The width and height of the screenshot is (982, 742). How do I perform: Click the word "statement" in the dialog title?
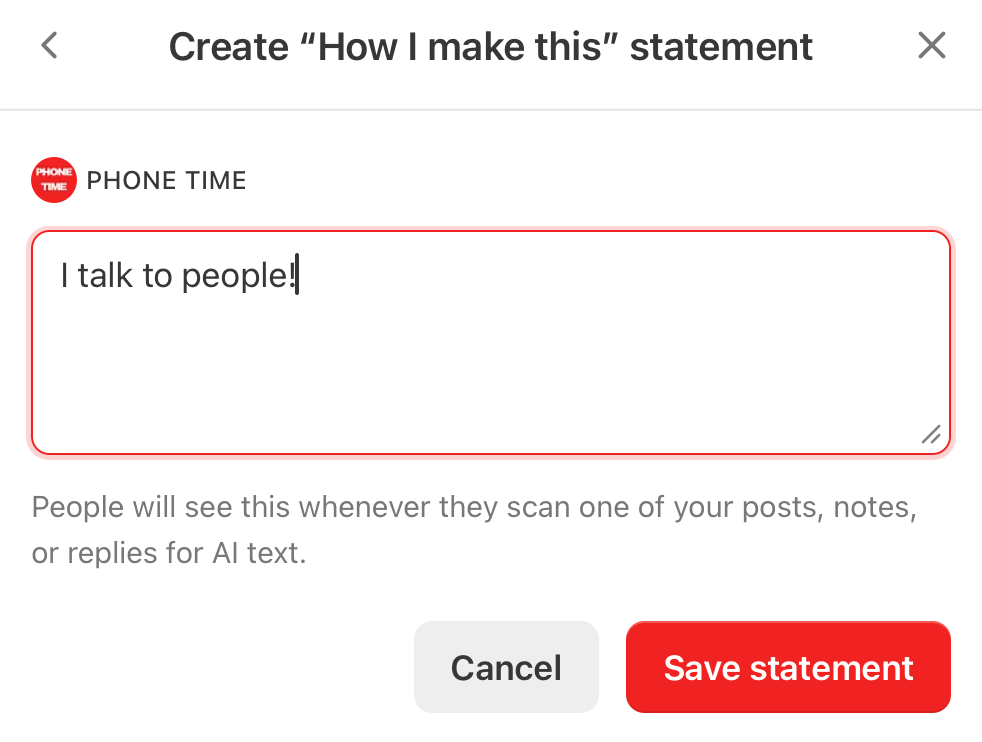tap(721, 47)
